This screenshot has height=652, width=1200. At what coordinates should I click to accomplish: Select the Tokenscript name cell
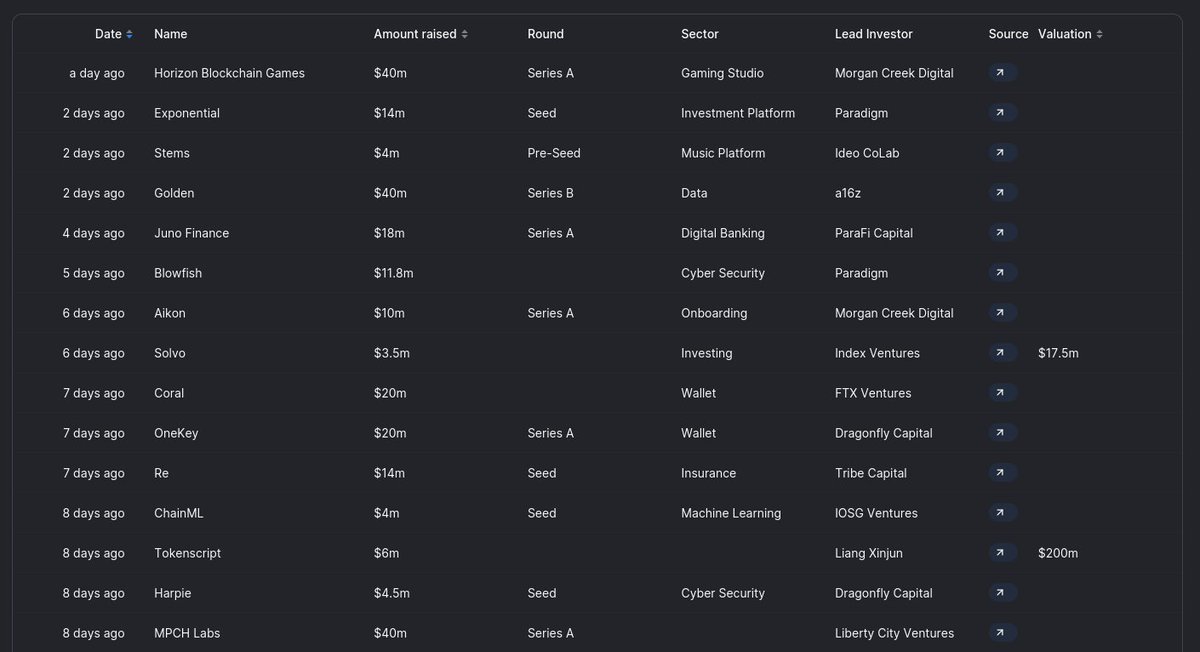[x=188, y=553]
